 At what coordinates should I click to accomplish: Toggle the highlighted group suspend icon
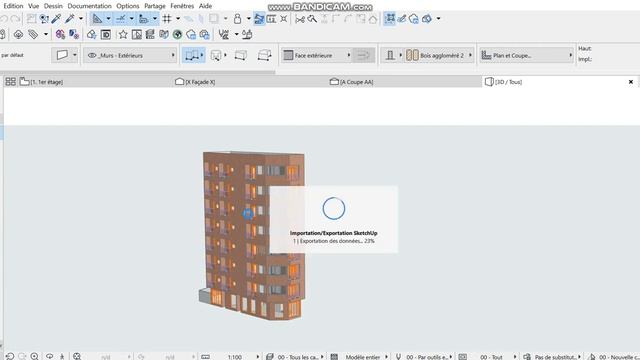coord(390,18)
